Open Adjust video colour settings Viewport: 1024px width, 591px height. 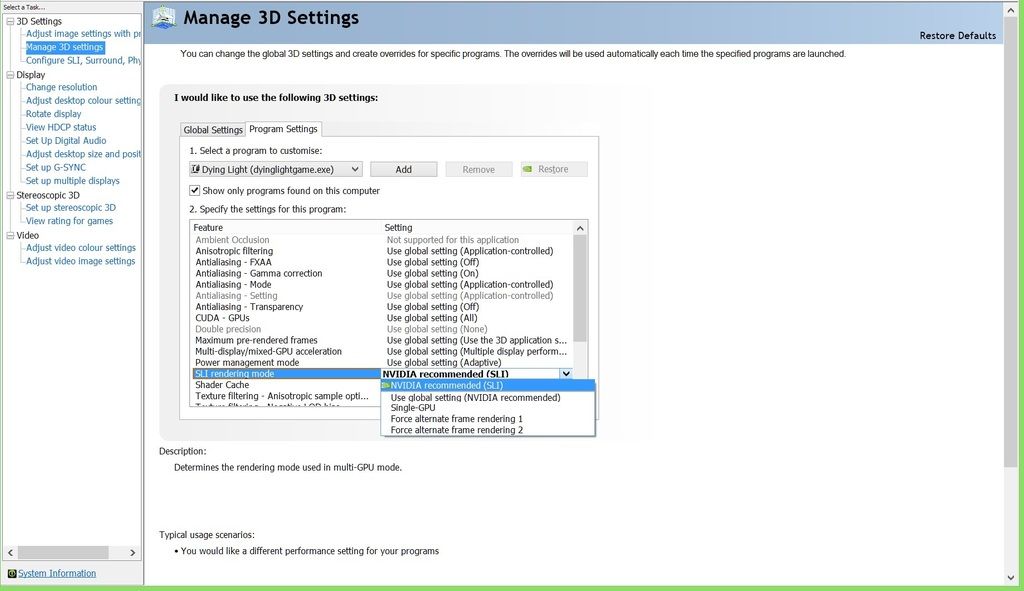(81, 248)
